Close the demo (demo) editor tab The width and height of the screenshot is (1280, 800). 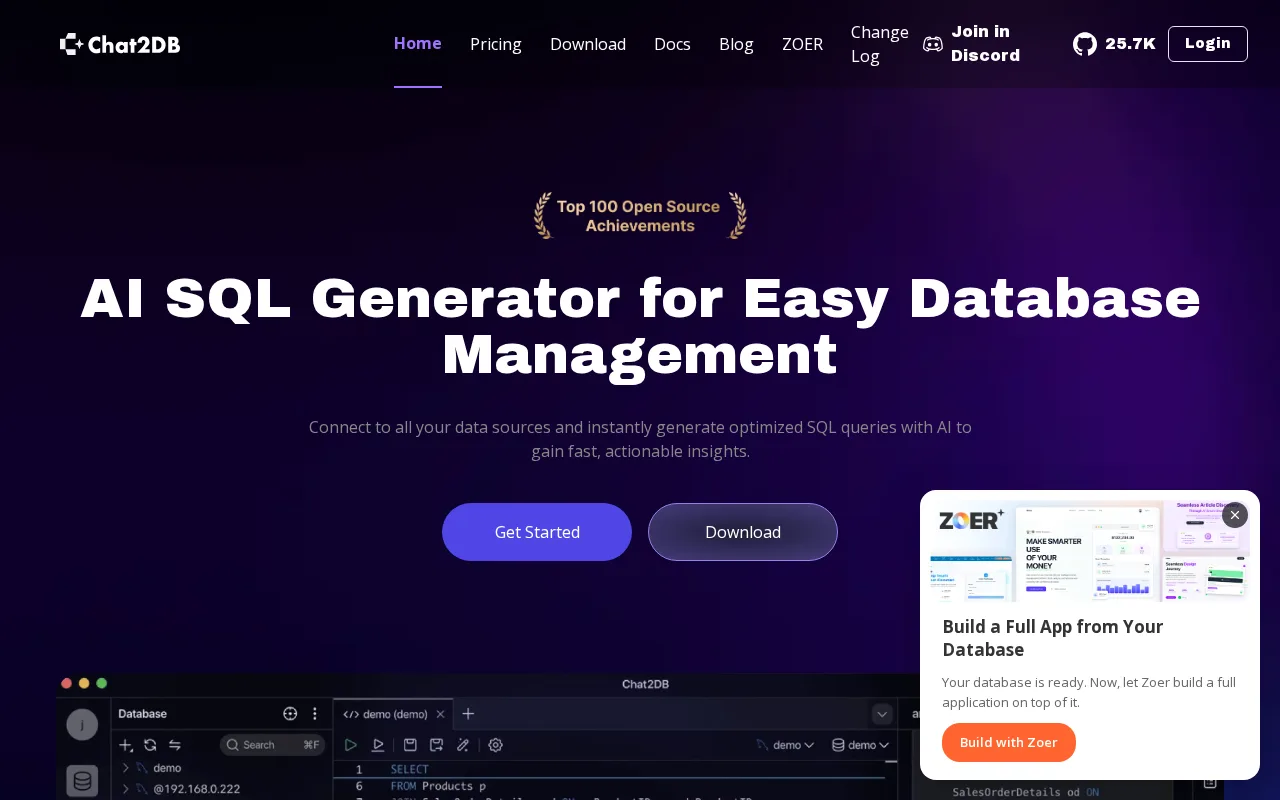click(440, 714)
